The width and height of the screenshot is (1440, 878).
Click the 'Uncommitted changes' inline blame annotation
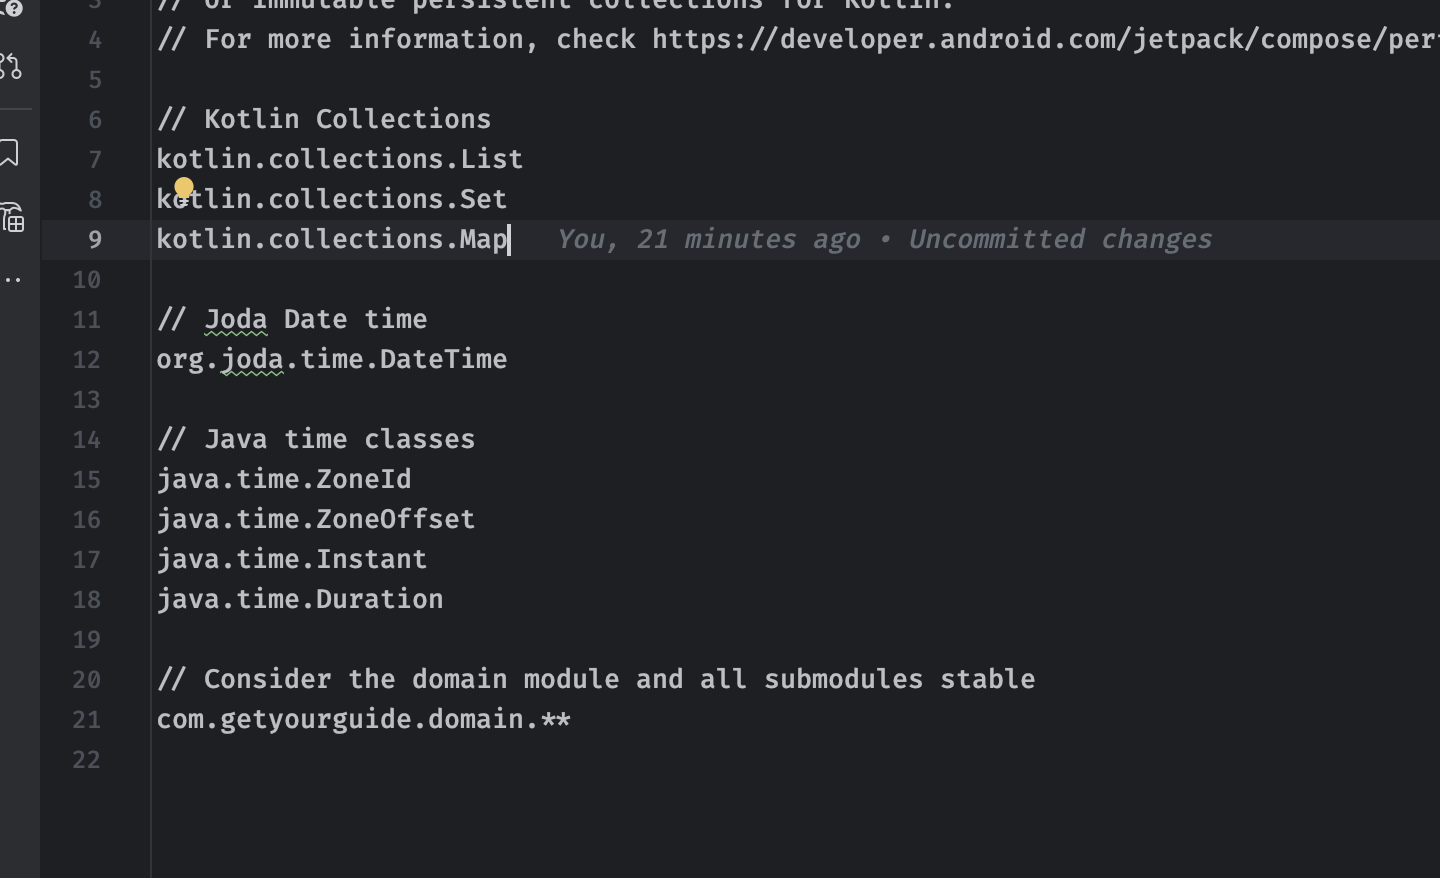[1060, 240]
